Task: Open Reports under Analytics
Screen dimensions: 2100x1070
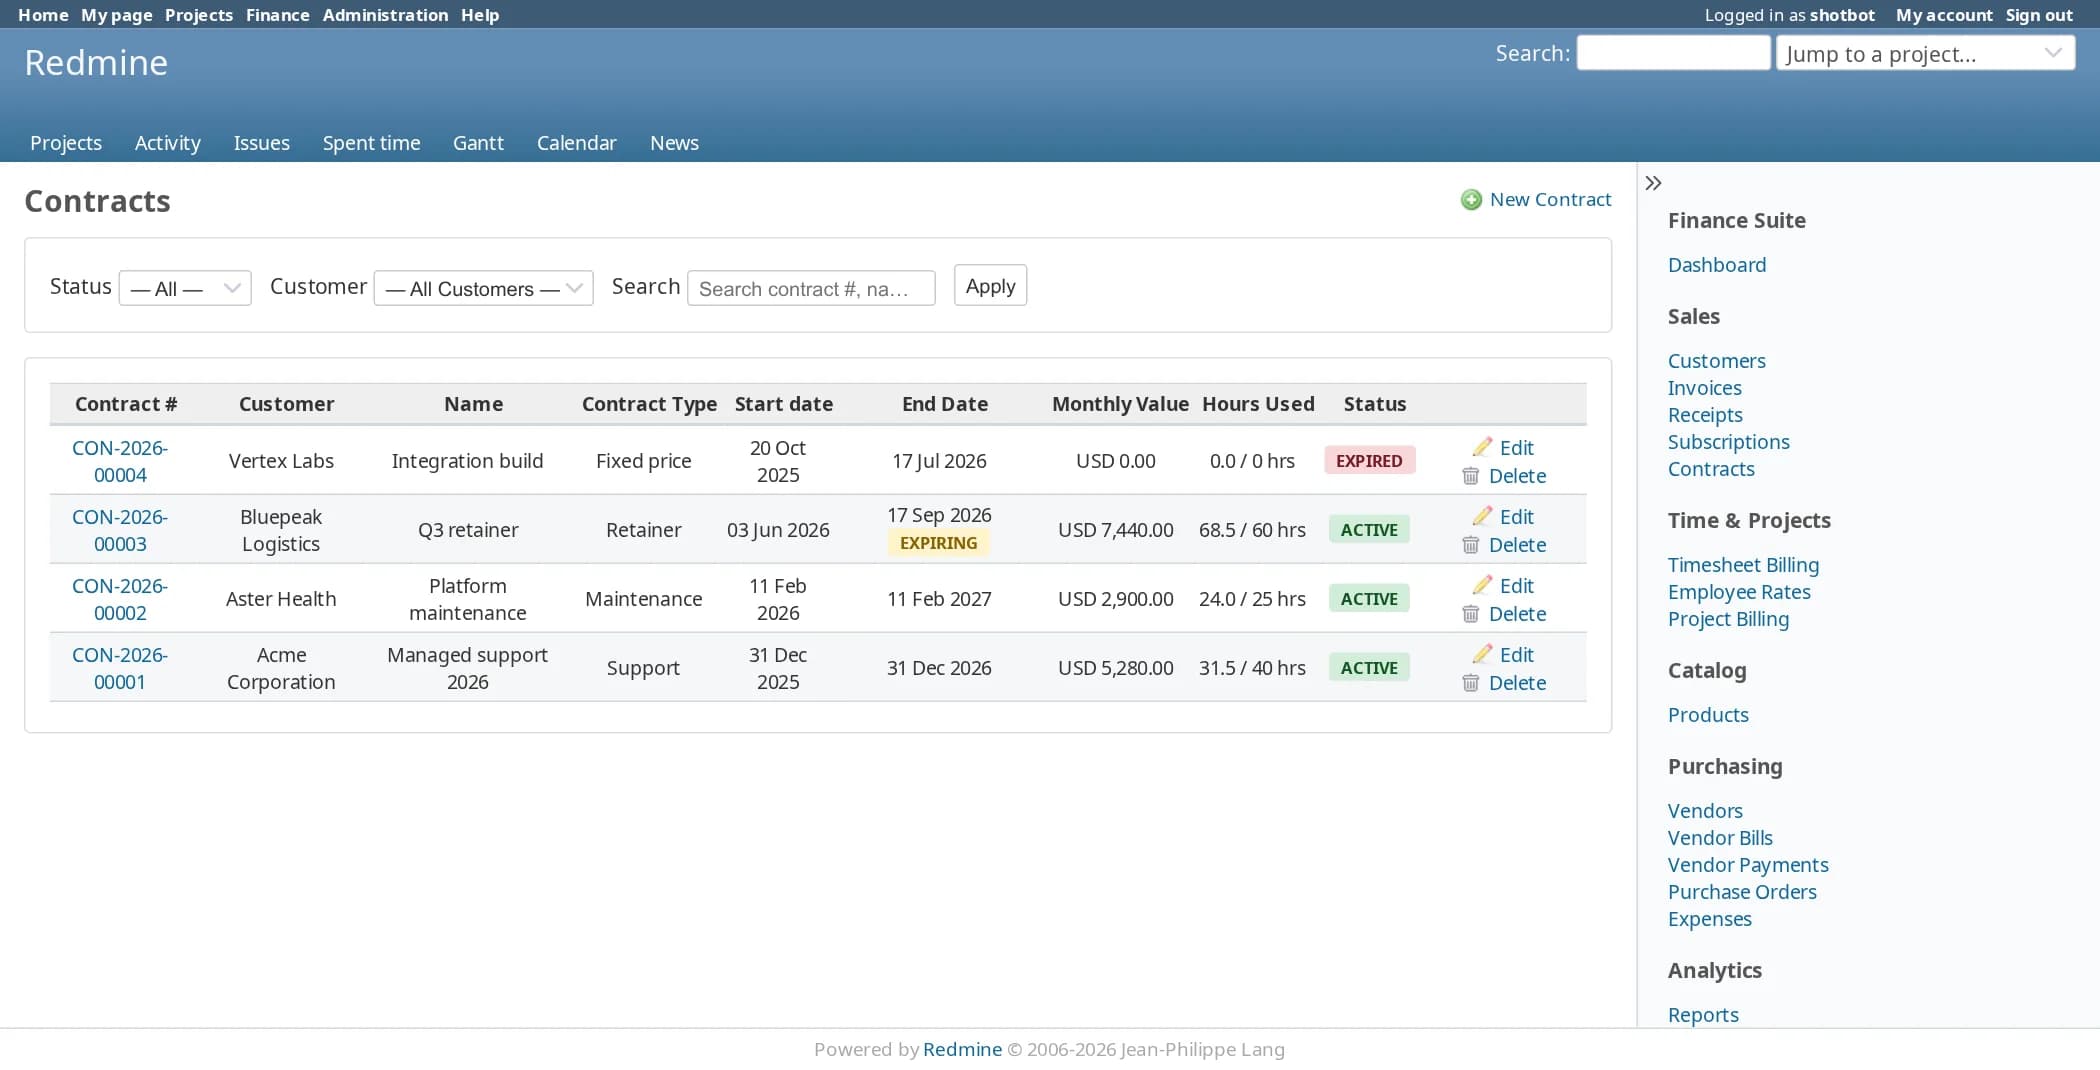Action: pyautogui.click(x=1702, y=1015)
